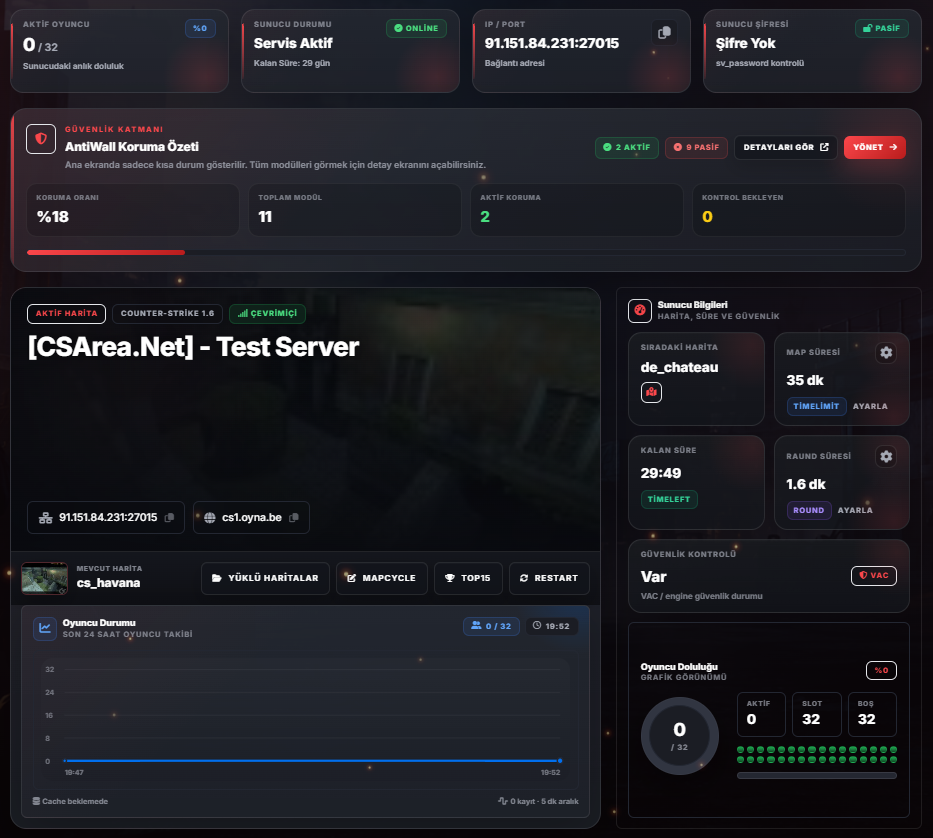This screenshot has width=933, height=838.
Task: Click the Round tag
Action: click(809, 510)
